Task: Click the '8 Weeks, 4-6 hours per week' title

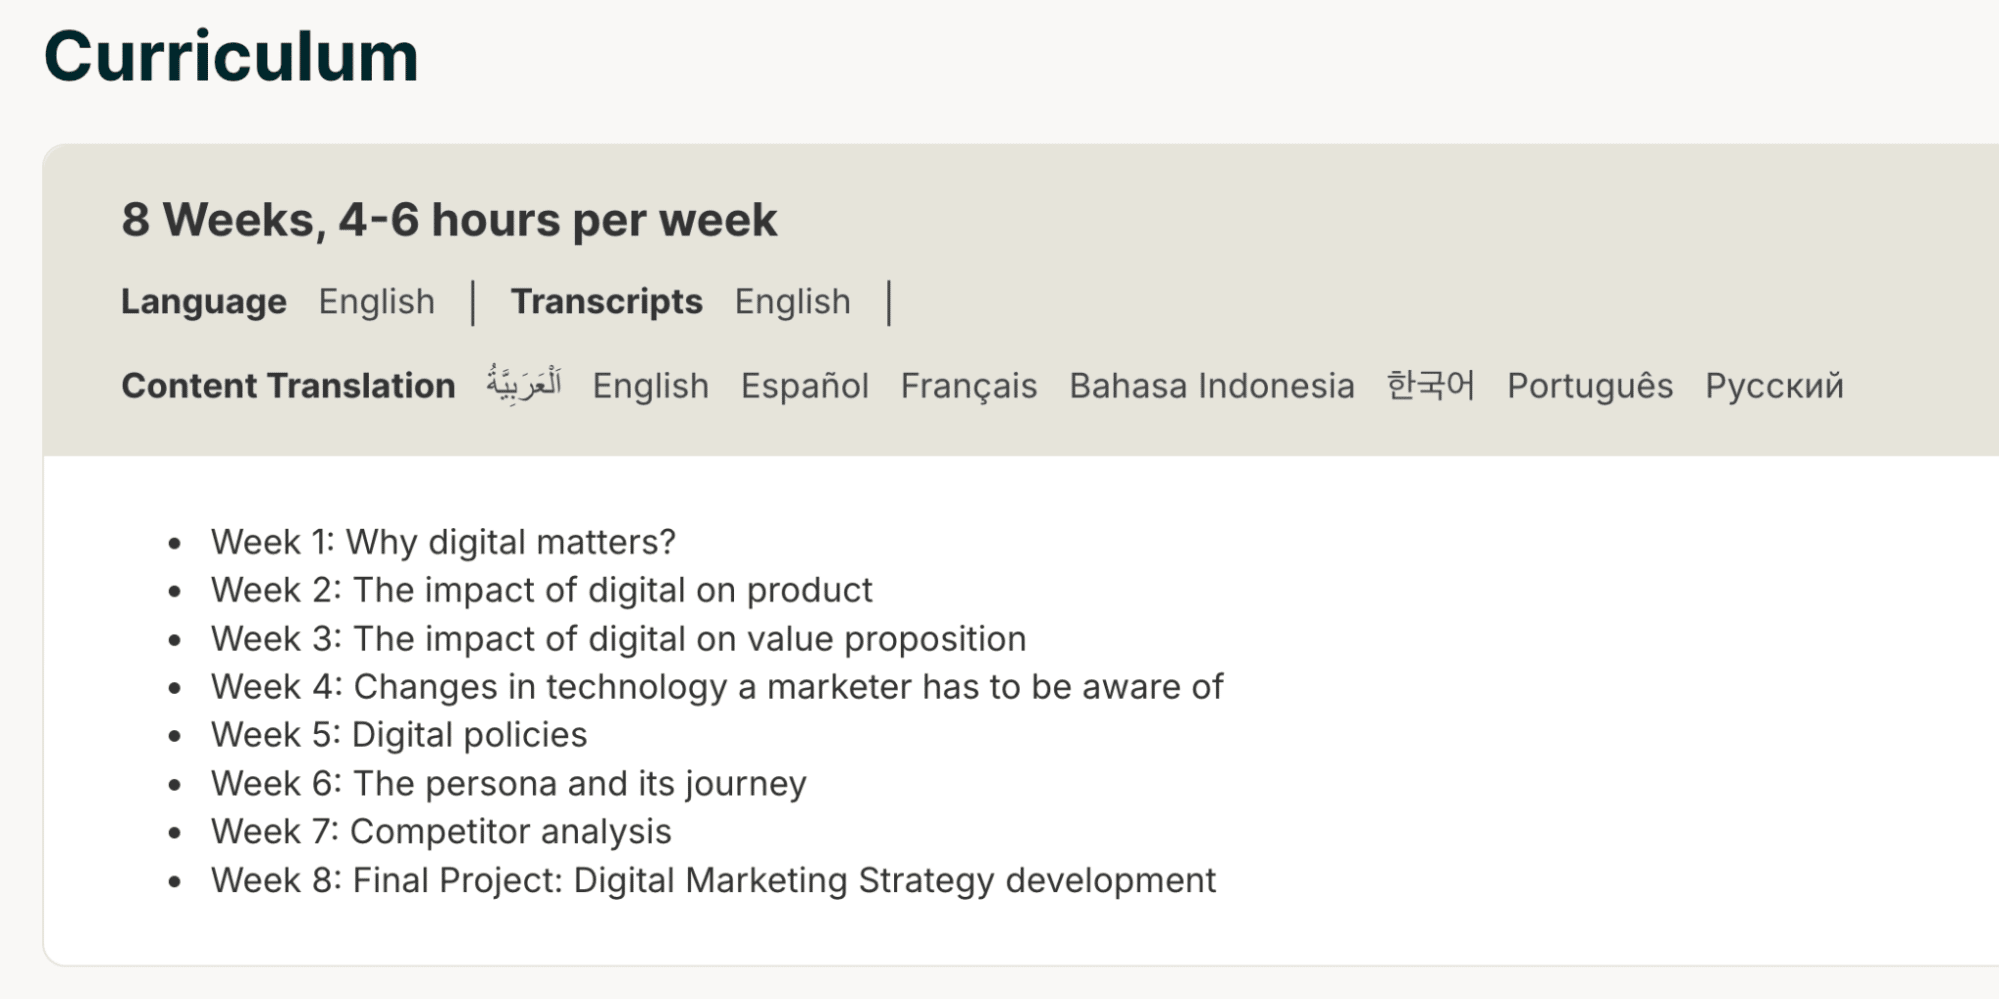Action: coord(449,220)
